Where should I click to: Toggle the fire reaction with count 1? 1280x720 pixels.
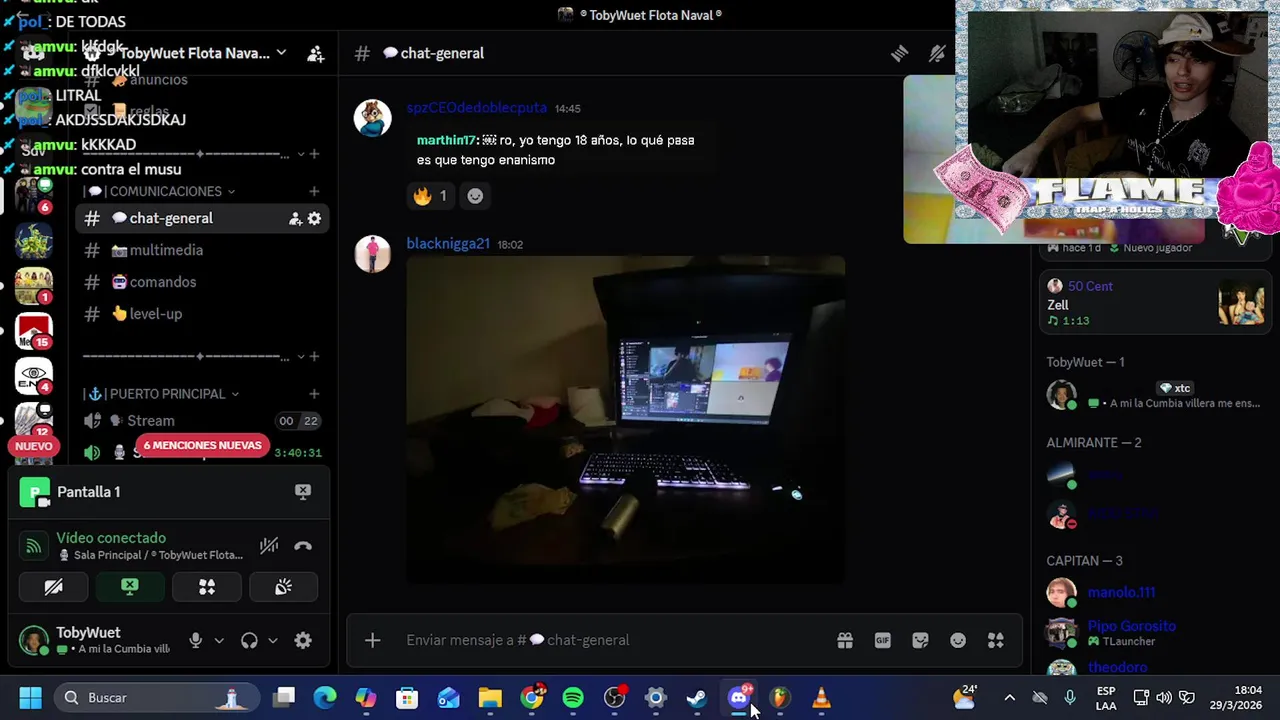pyautogui.click(x=430, y=196)
